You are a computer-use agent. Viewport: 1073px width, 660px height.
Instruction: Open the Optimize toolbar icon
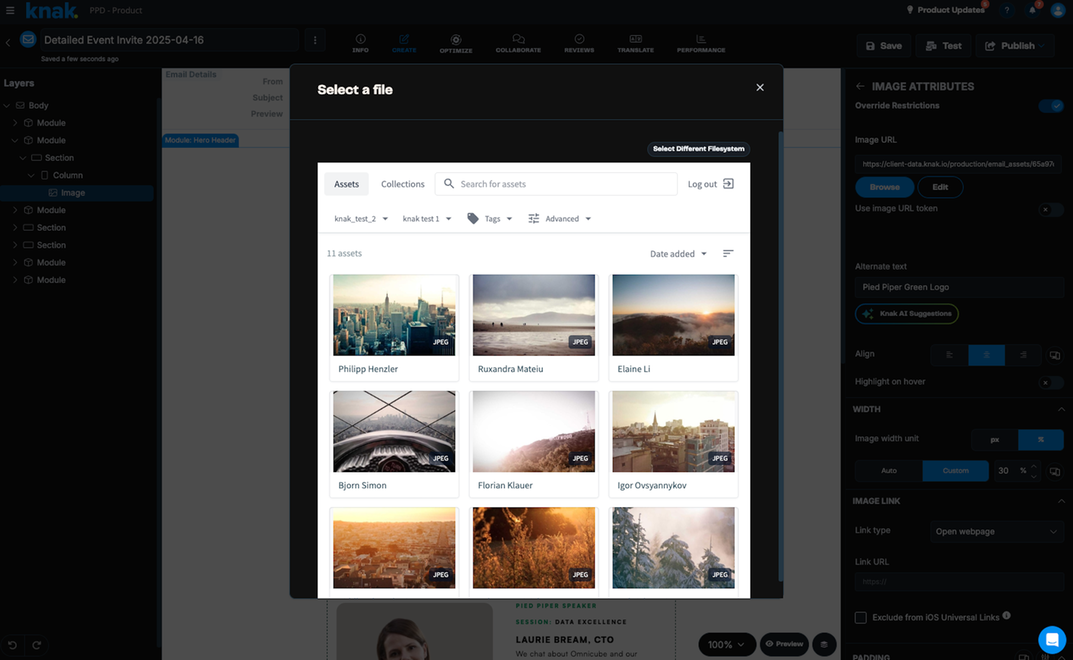[456, 44]
